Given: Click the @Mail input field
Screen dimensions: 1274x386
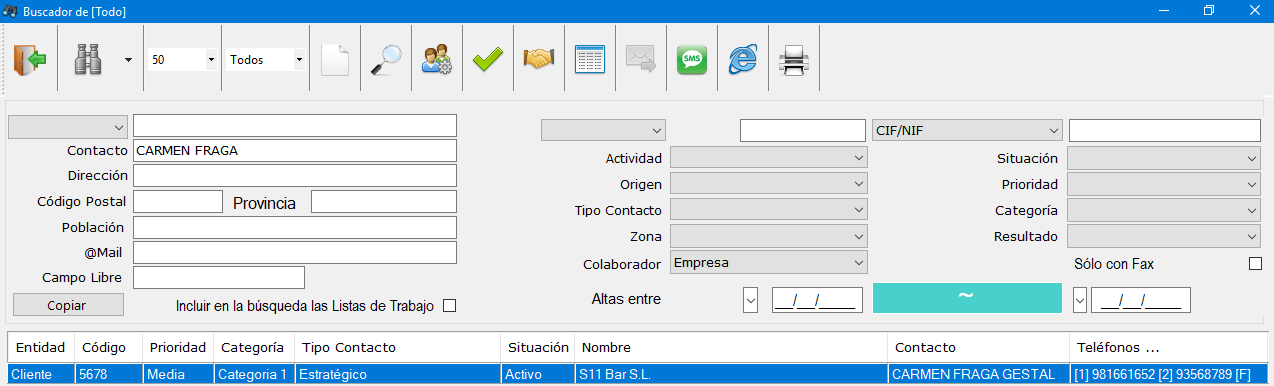Looking at the screenshot, I should (295, 252).
